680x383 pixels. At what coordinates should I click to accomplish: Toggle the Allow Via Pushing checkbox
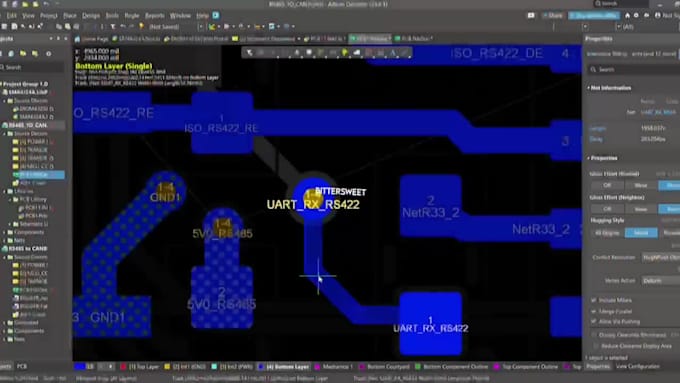pyautogui.click(x=594, y=321)
